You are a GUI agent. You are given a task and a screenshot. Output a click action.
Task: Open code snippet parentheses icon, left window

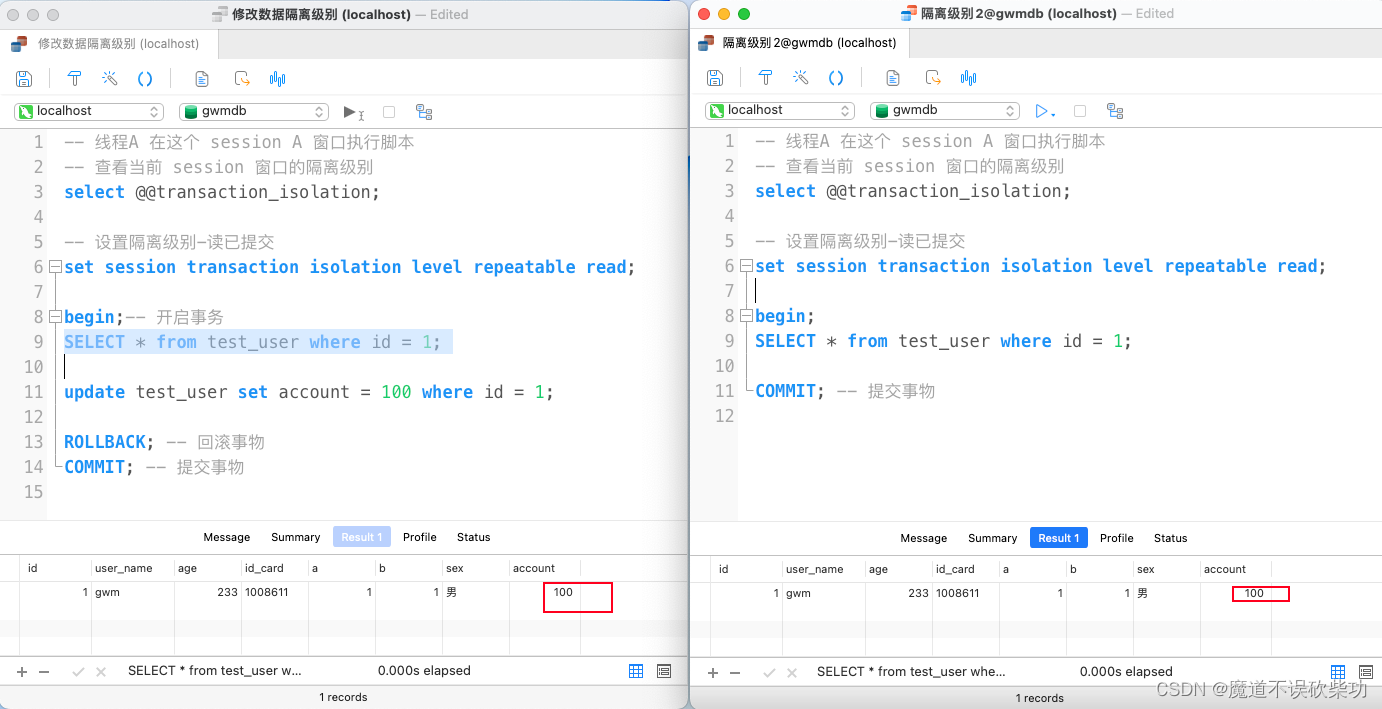pos(145,79)
